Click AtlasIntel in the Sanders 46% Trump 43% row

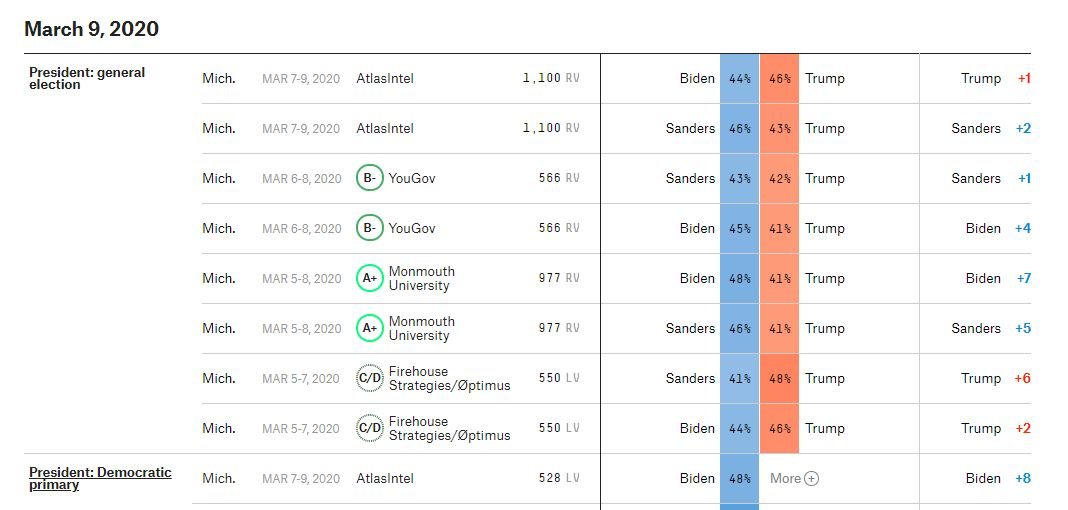pyautogui.click(x=385, y=128)
